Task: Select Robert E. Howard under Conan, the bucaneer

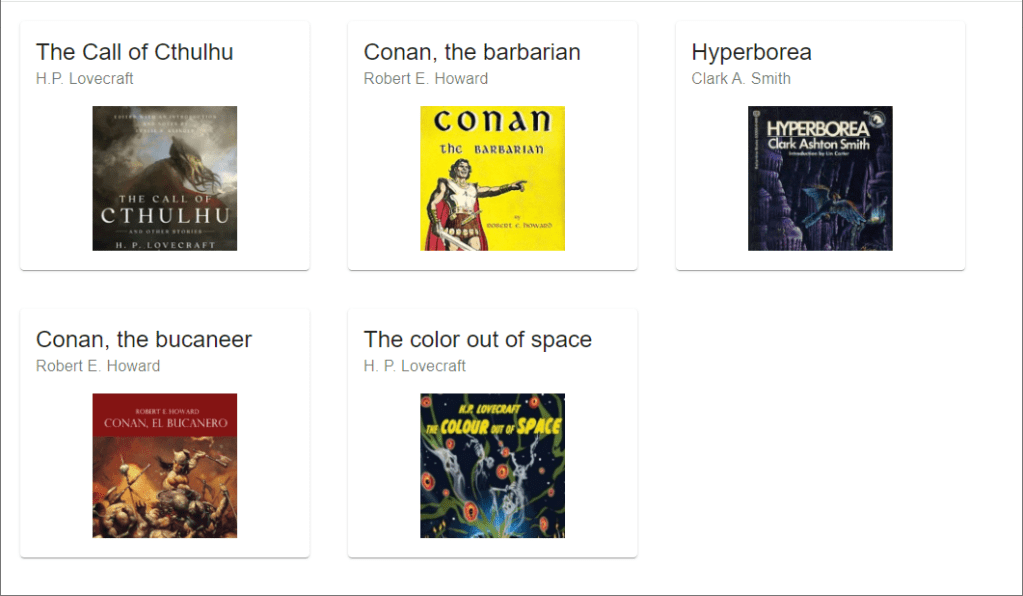Action: coord(98,366)
